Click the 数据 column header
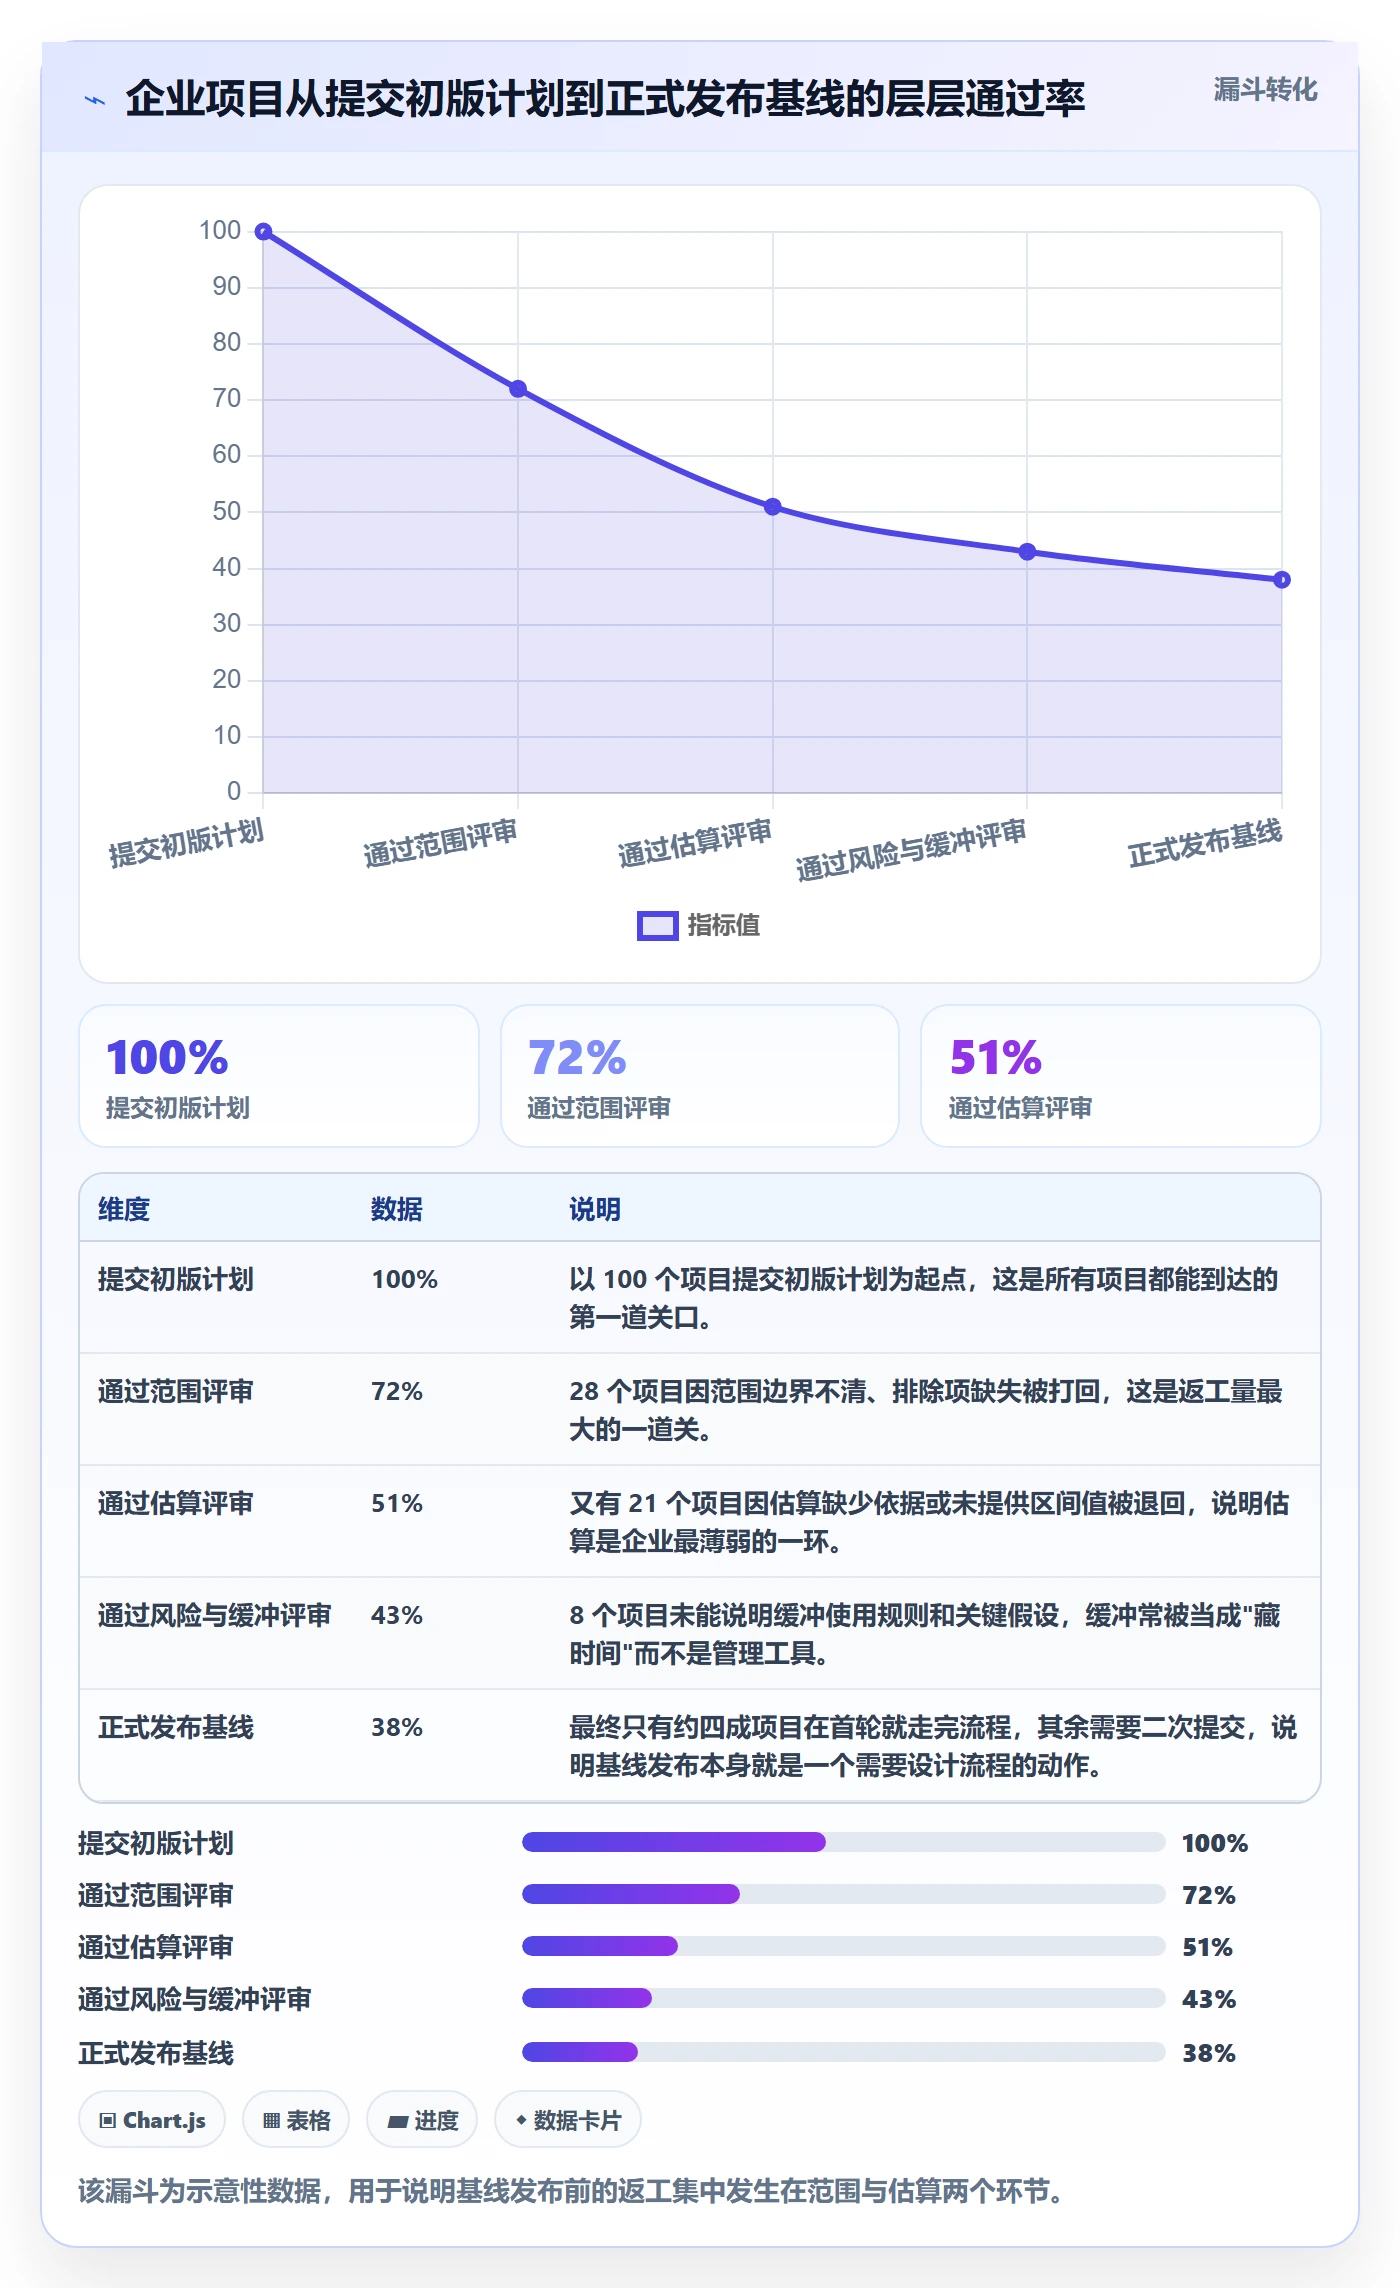 click(x=397, y=1209)
